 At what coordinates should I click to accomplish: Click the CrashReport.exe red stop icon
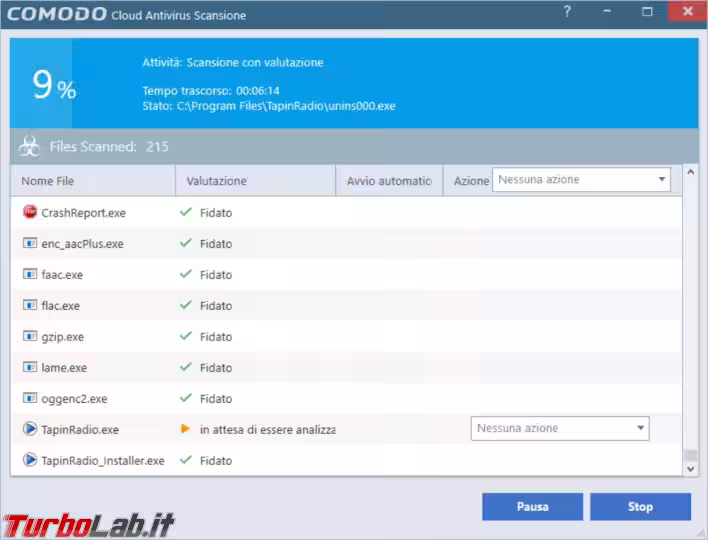[30, 212]
